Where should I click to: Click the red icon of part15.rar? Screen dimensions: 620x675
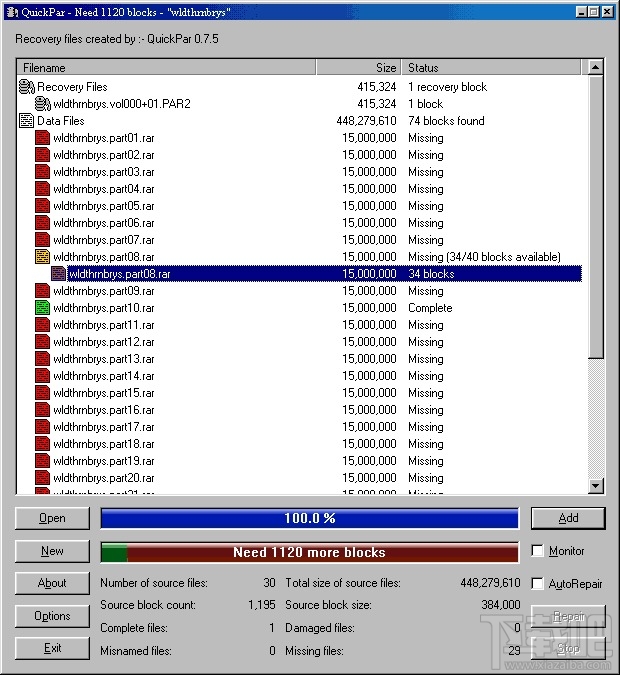tap(42, 393)
